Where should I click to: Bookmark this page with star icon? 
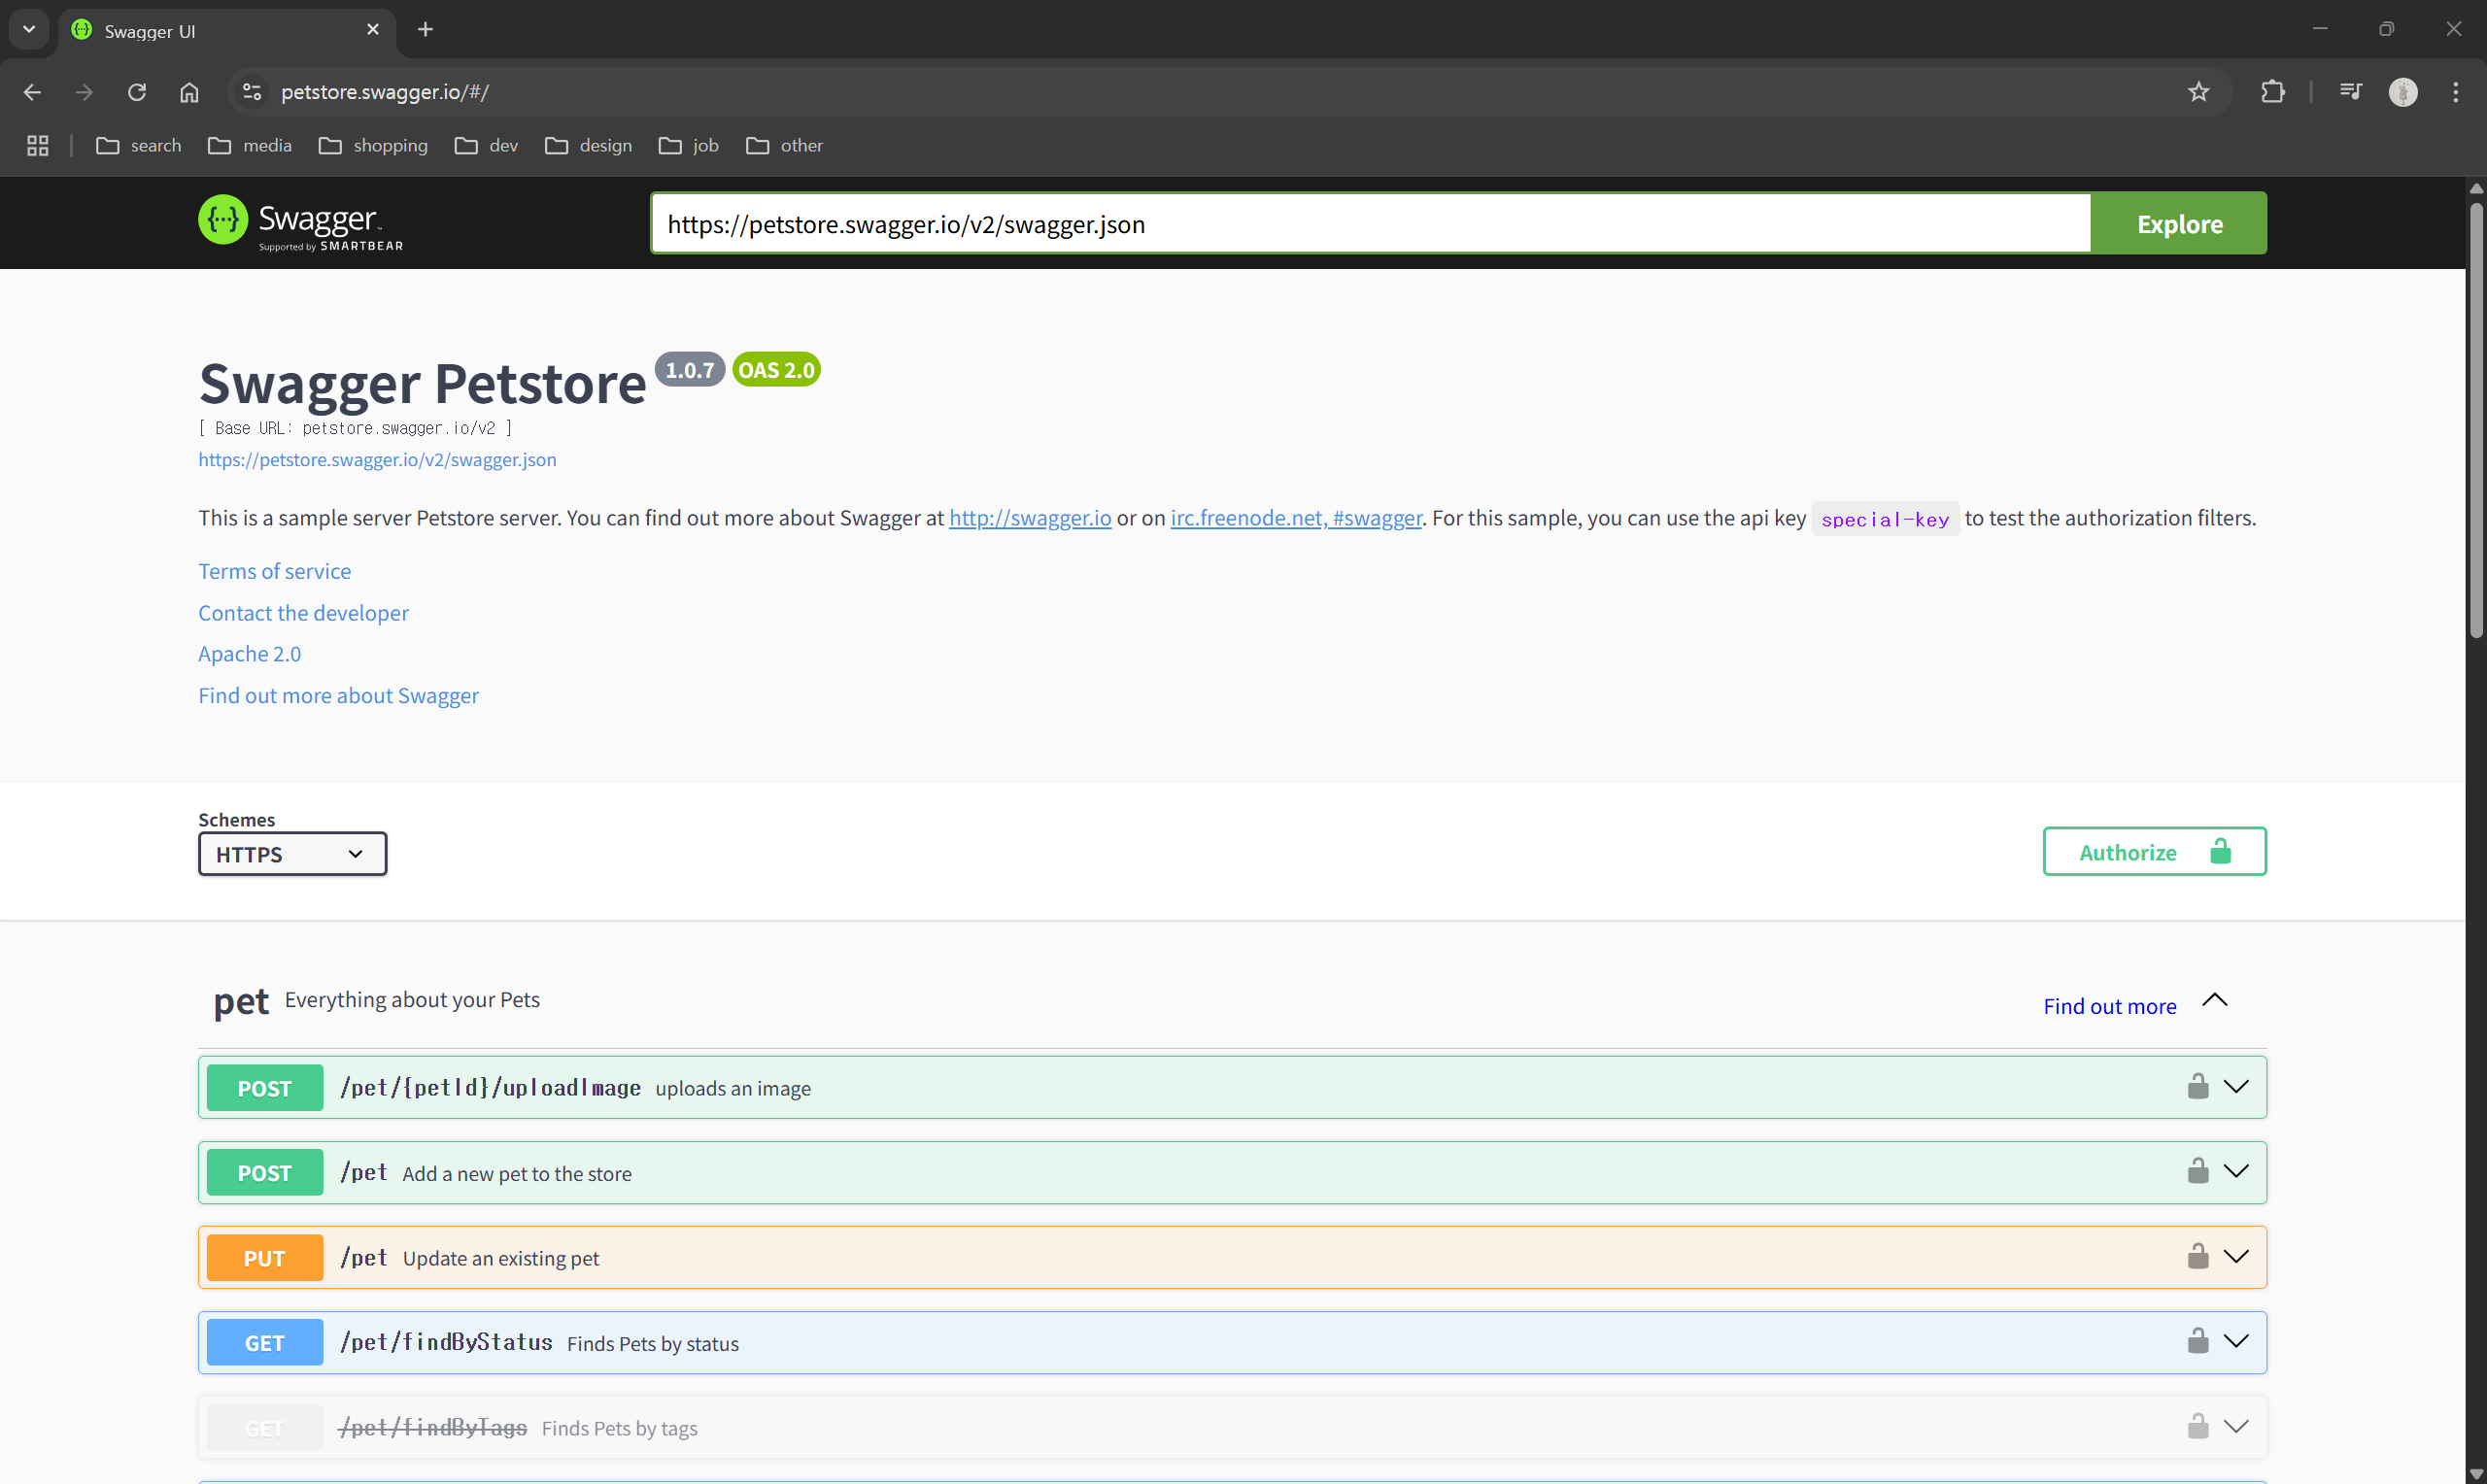[x=2198, y=92]
